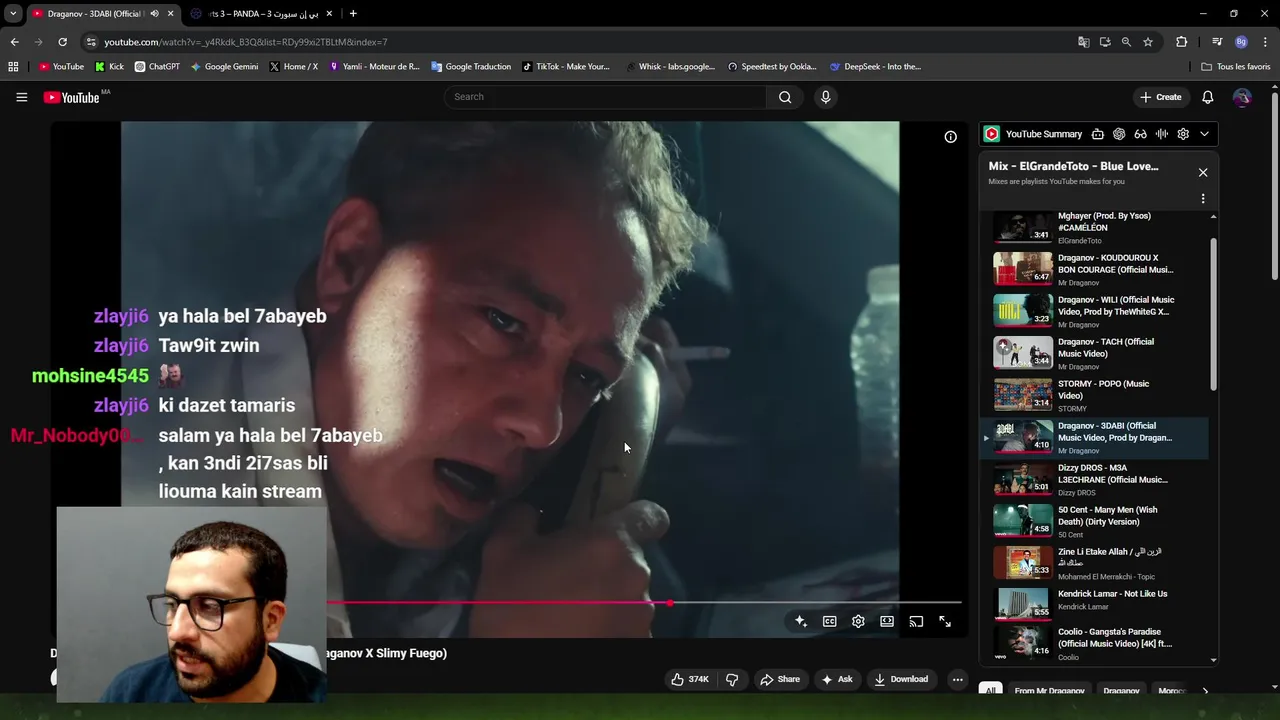The image size is (1280, 720).
Task: Switch to the PANDA browser tab
Action: (x=262, y=14)
